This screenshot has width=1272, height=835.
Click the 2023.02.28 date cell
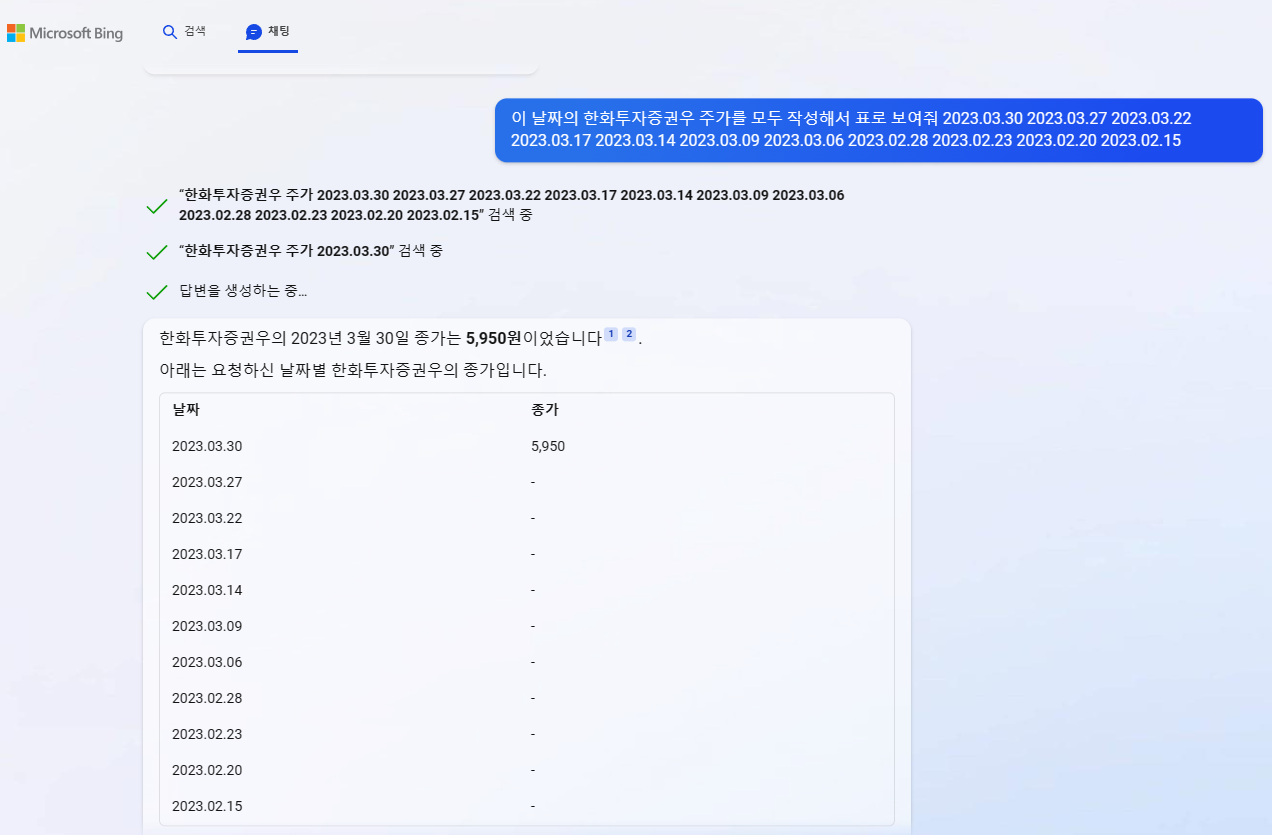[x=207, y=698]
